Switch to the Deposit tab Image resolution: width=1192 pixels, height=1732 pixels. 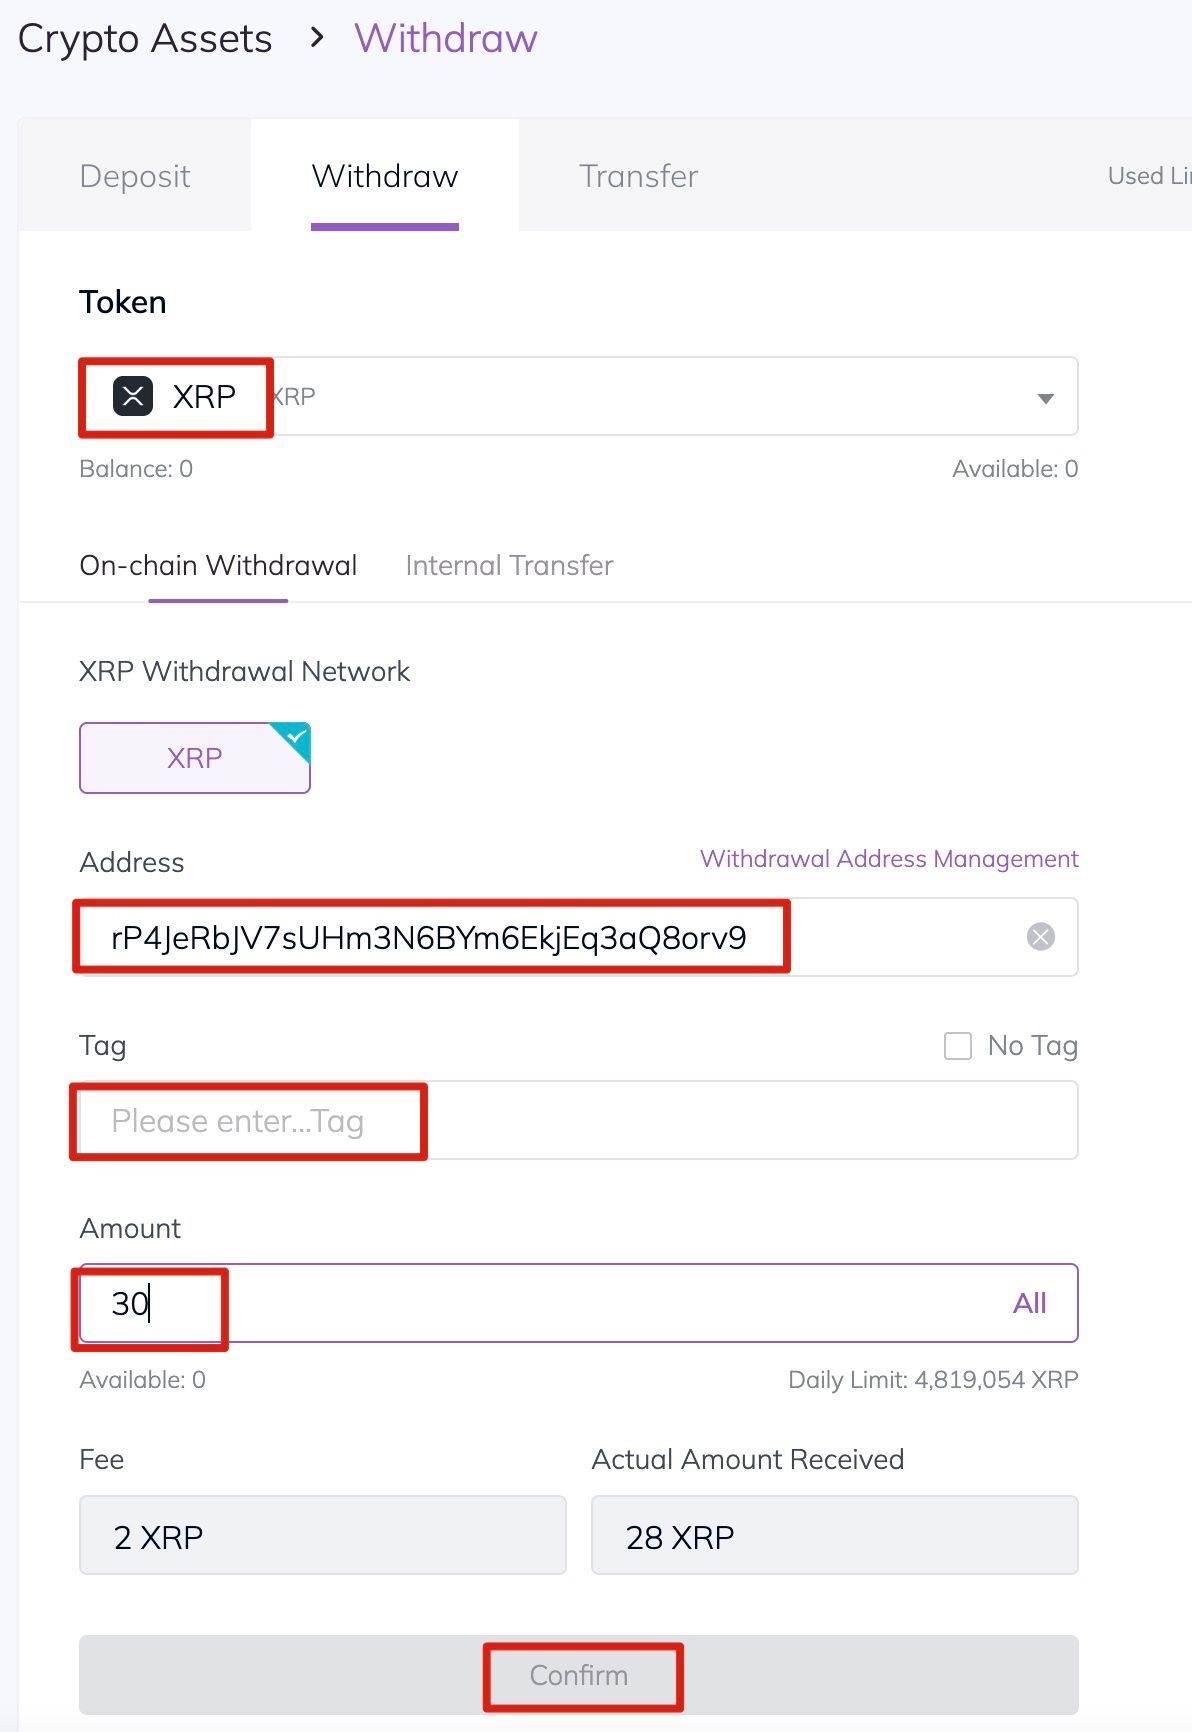coord(135,176)
